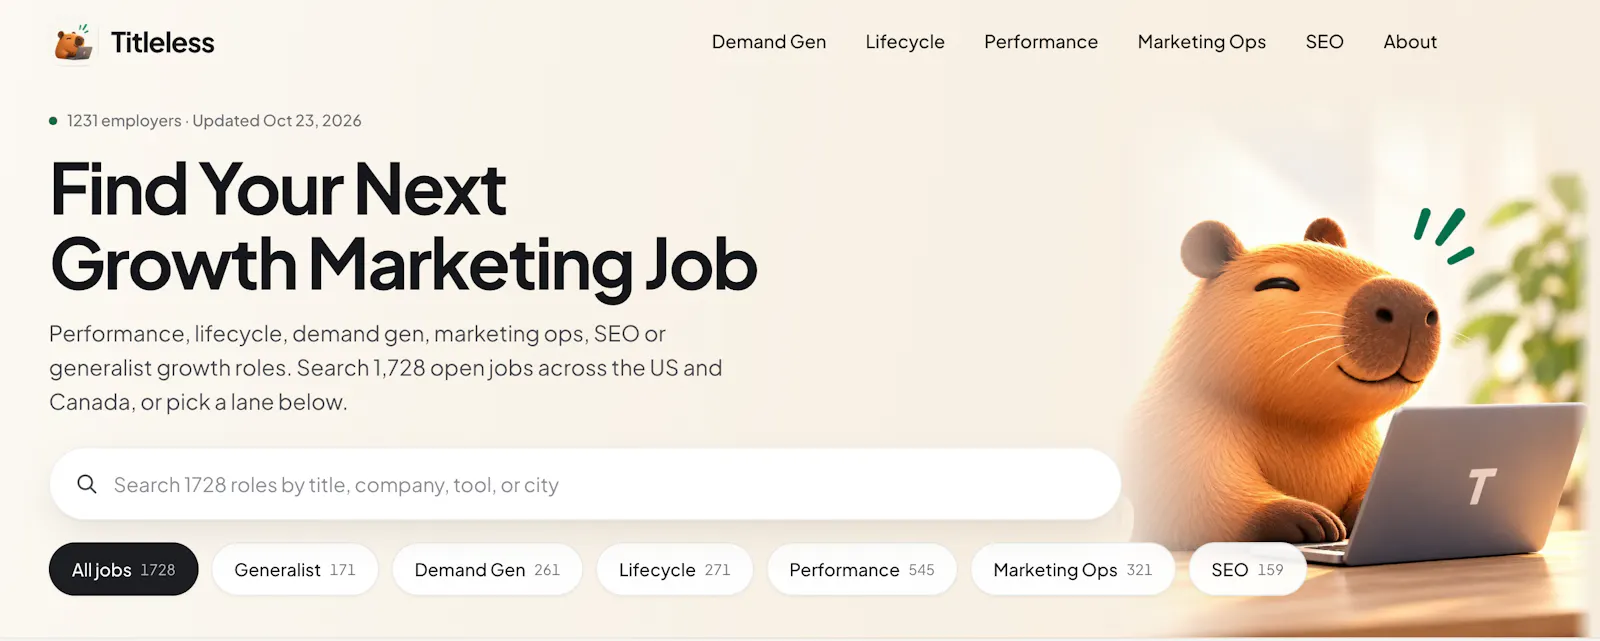
Task: Click the capybara hero illustration
Action: click(1360, 390)
